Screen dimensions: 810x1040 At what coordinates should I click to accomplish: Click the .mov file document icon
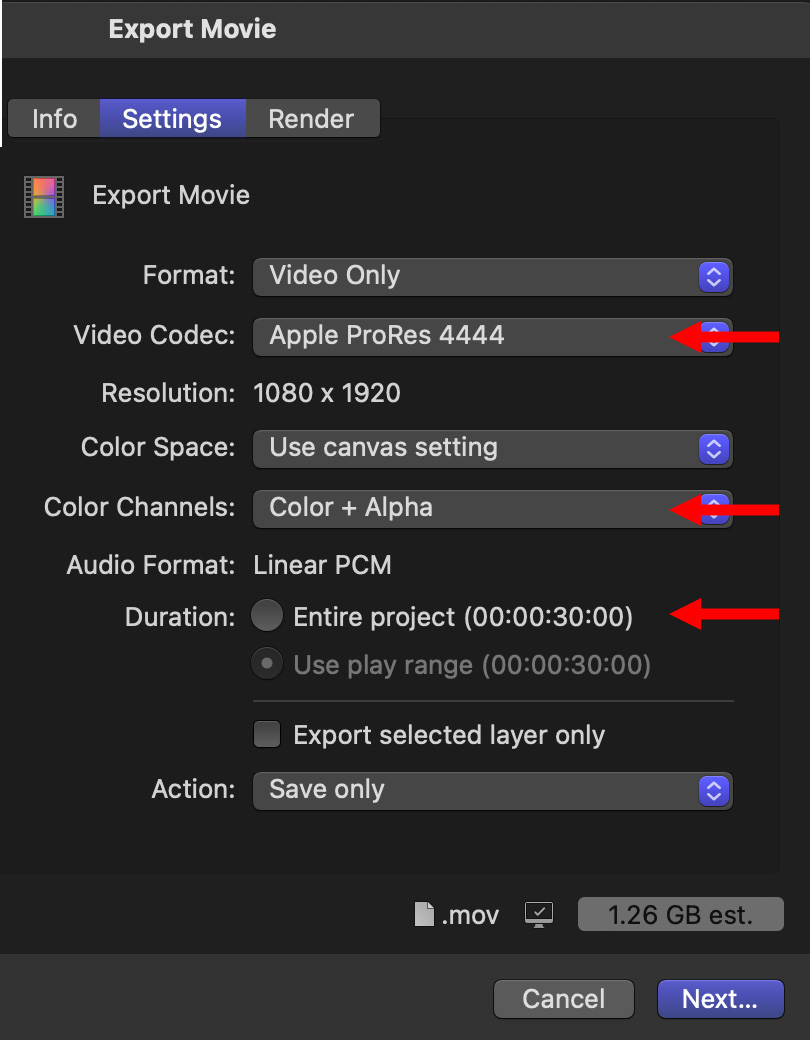tap(424, 914)
